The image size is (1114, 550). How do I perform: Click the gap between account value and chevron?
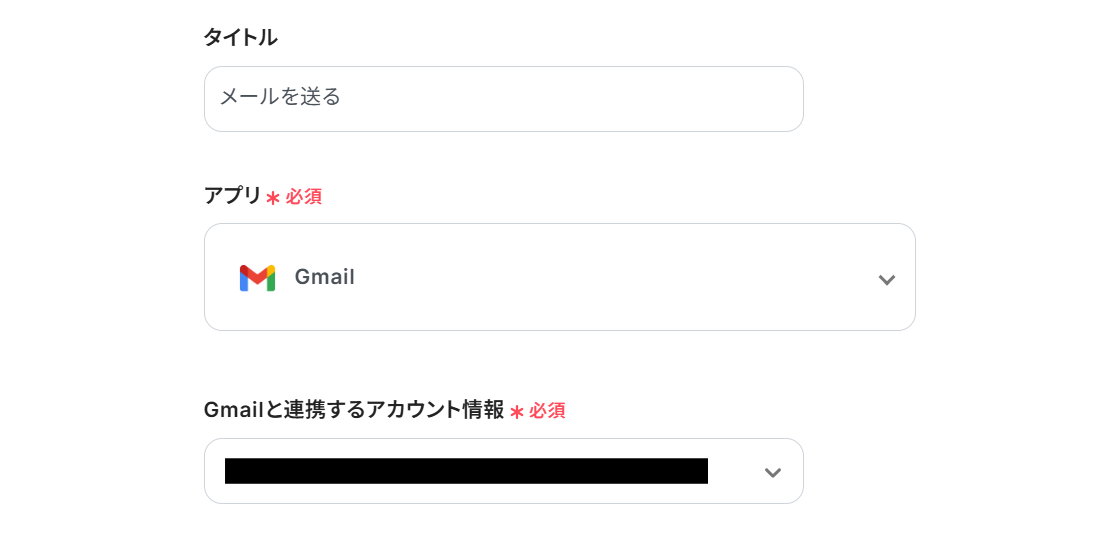tap(734, 471)
